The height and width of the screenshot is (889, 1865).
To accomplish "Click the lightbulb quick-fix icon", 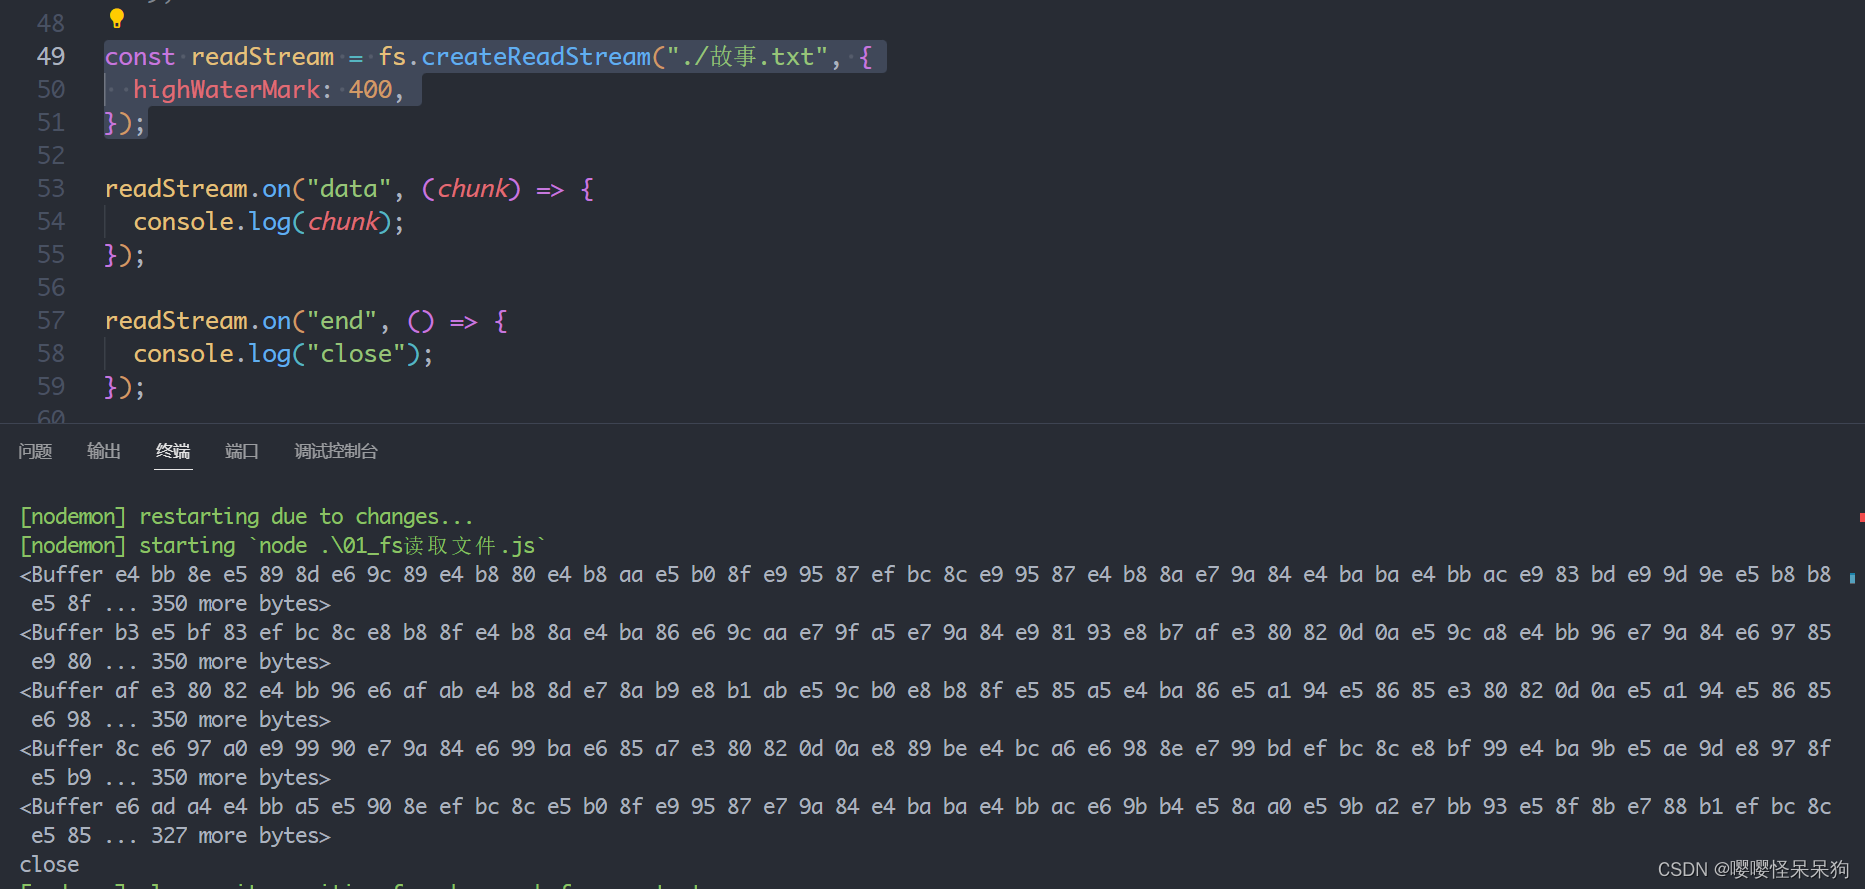I will click(x=117, y=18).
